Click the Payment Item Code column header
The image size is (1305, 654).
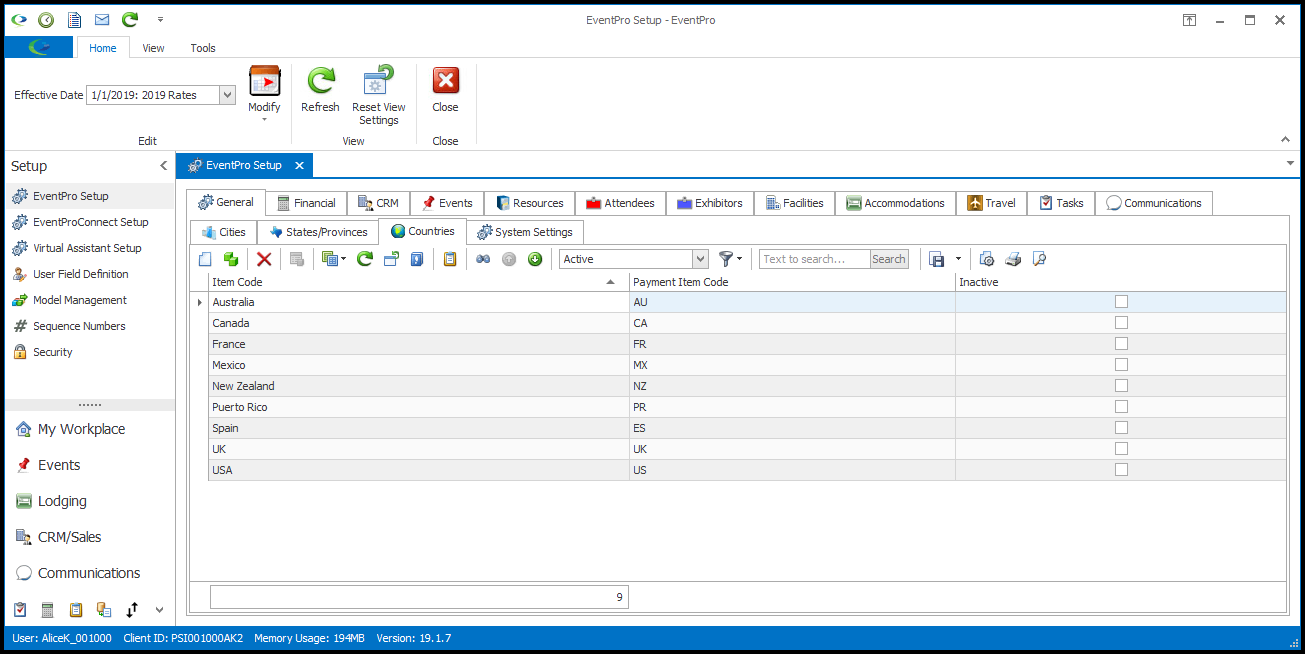click(x=792, y=282)
